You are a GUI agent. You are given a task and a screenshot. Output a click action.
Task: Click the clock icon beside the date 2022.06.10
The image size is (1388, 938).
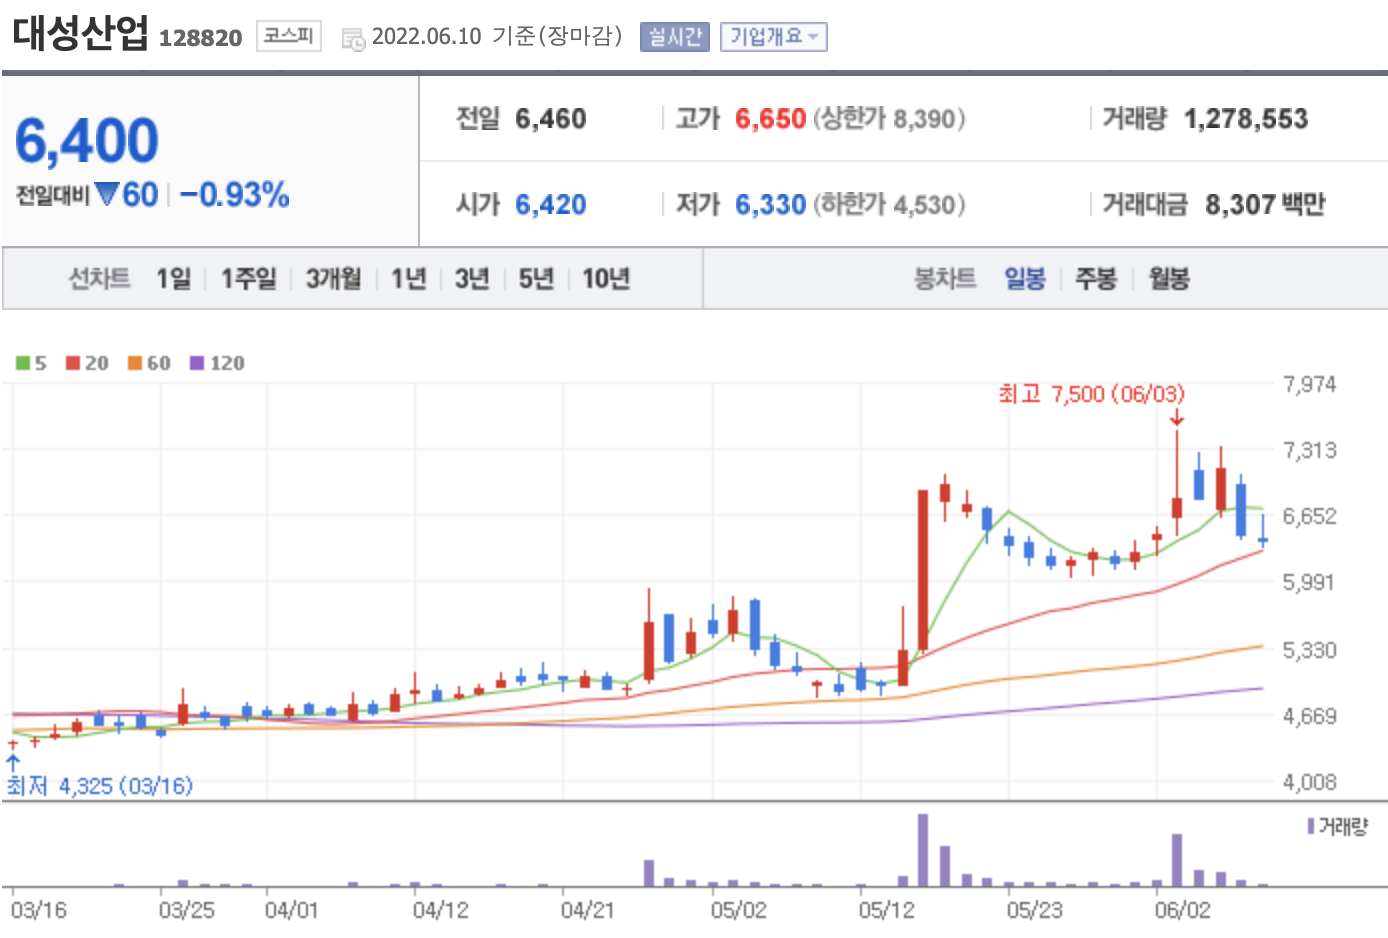353,39
